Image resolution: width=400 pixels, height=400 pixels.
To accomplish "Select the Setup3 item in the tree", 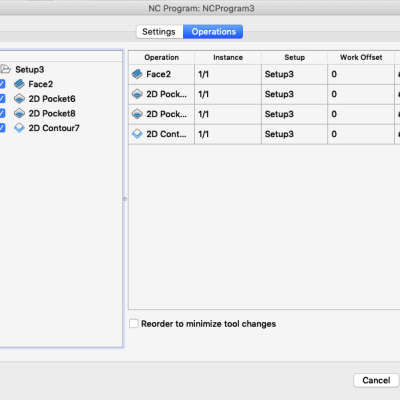I will click(30, 69).
